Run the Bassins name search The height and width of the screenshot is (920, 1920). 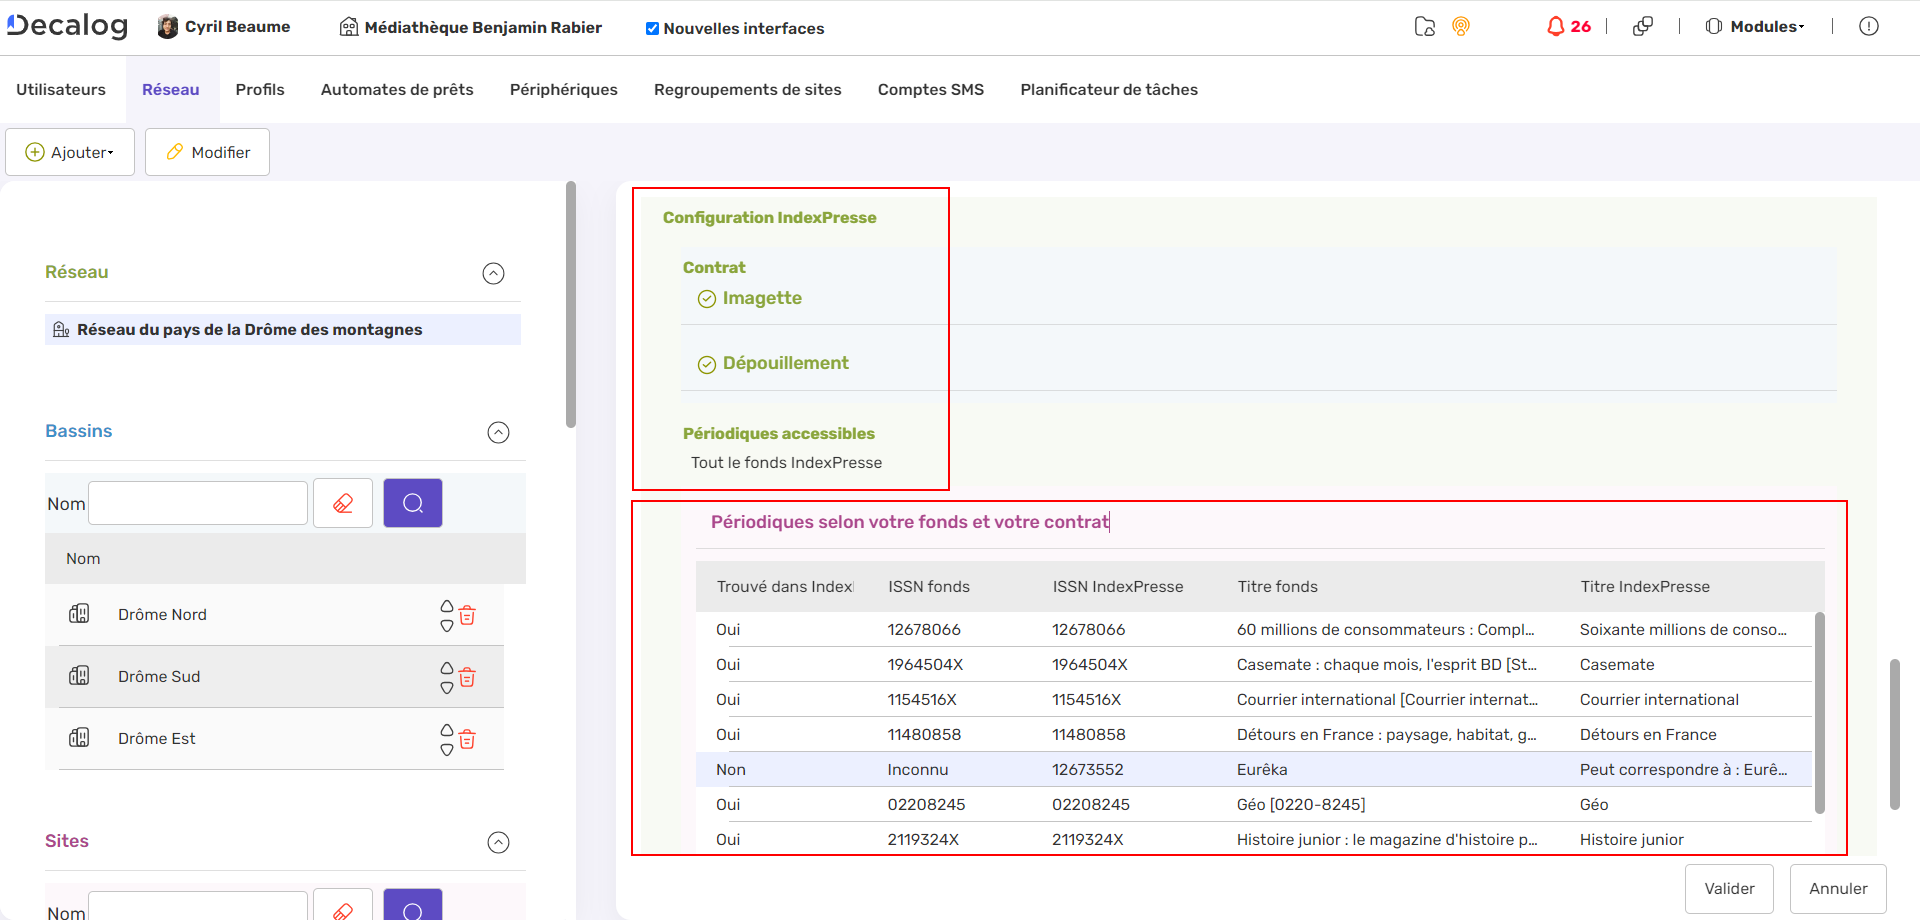click(412, 503)
